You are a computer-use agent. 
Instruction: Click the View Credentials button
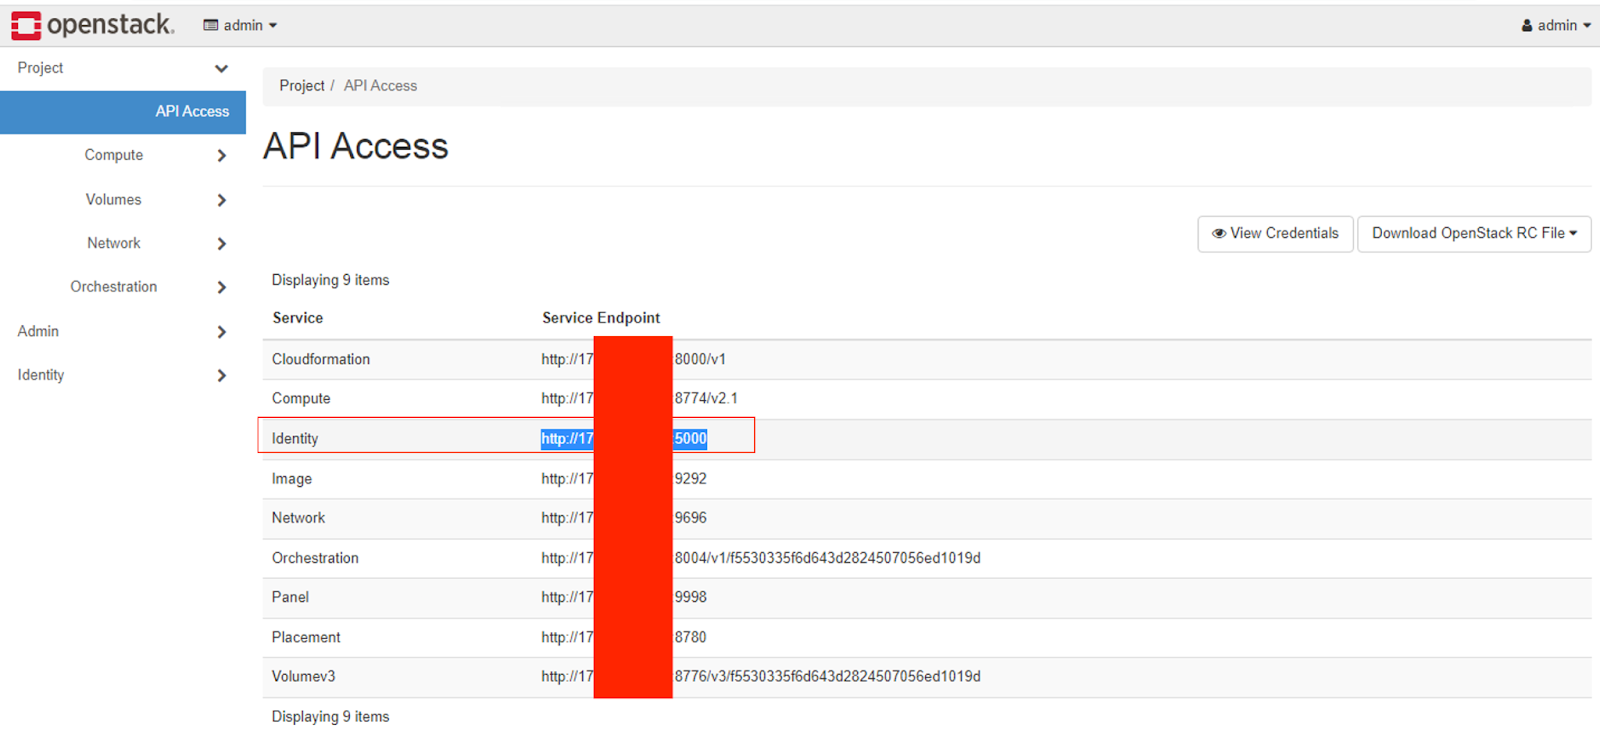click(1275, 234)
